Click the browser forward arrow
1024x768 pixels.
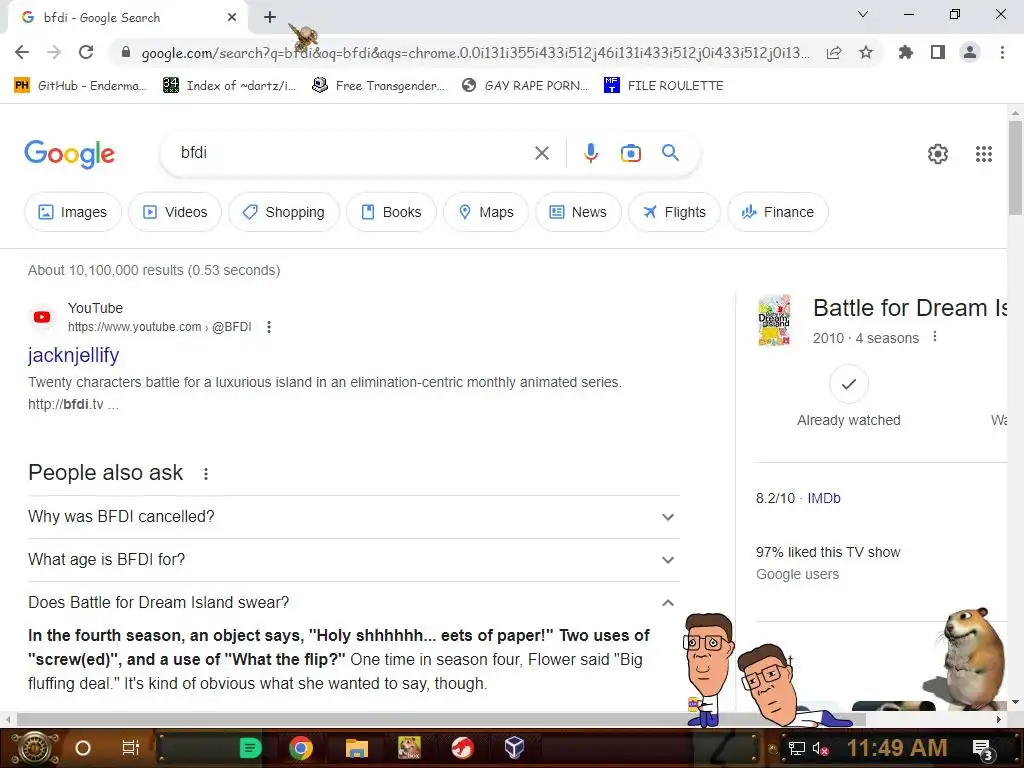coord(54,52)
